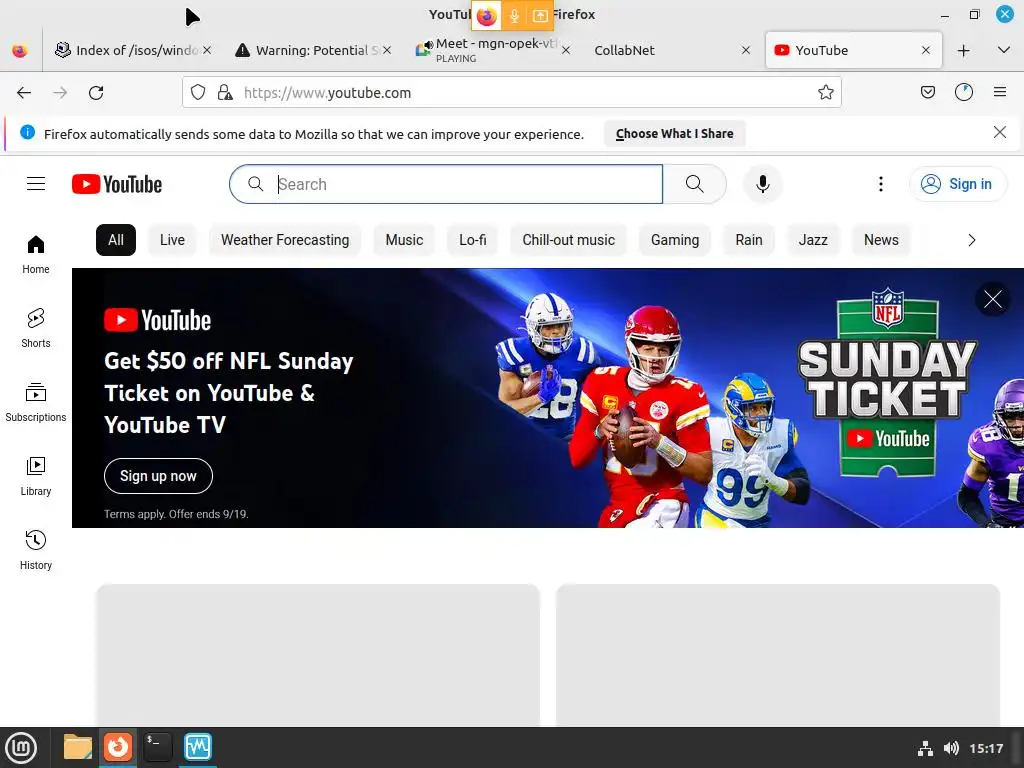Open the file manager from taskbar
Viewport: 1024px width, 768px height.
pos(77,747)
